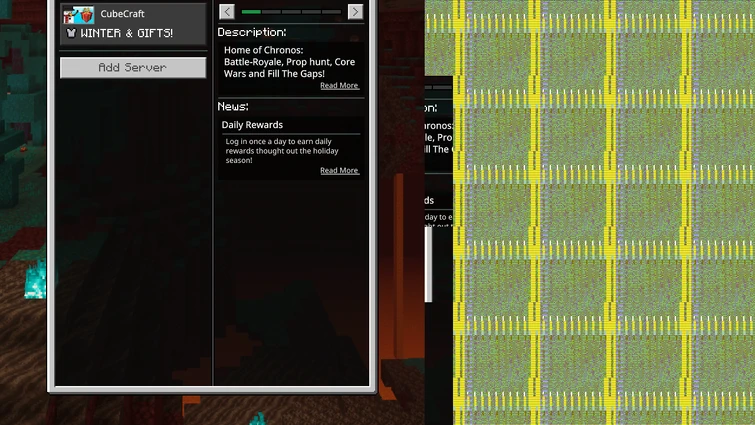
Task: Click the News: heading
Action: coord(233,106)
